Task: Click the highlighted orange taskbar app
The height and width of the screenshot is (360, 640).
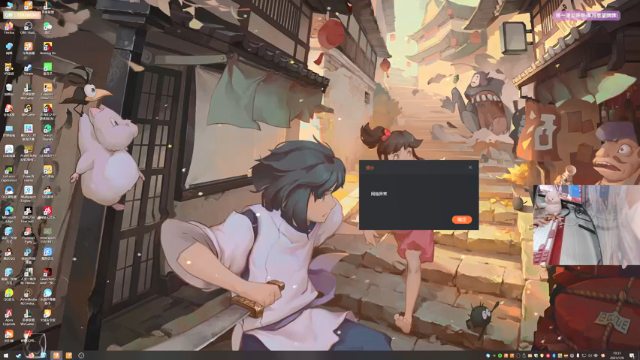Action: 56,356
